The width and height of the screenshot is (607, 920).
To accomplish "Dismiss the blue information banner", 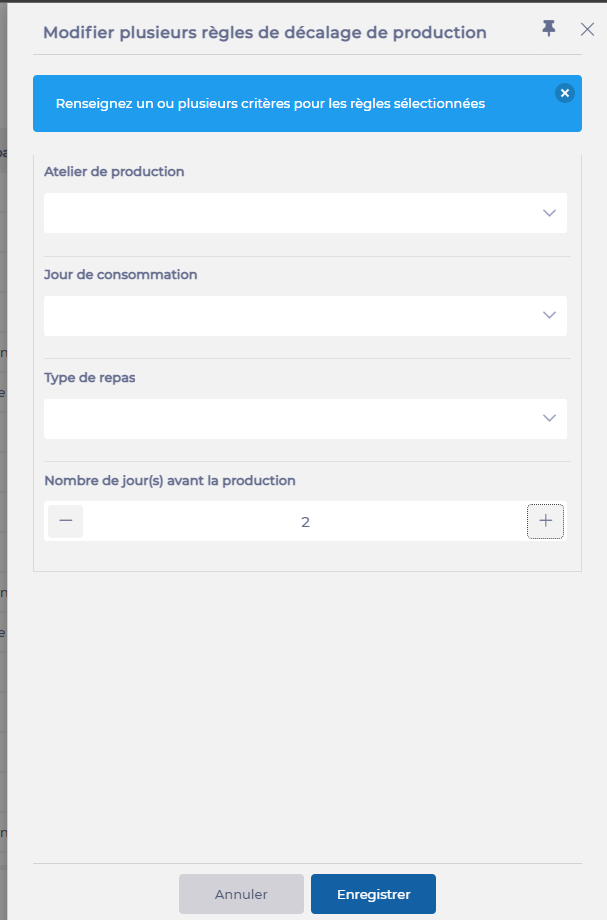I will pyautogui.click(x=565, y=93).
